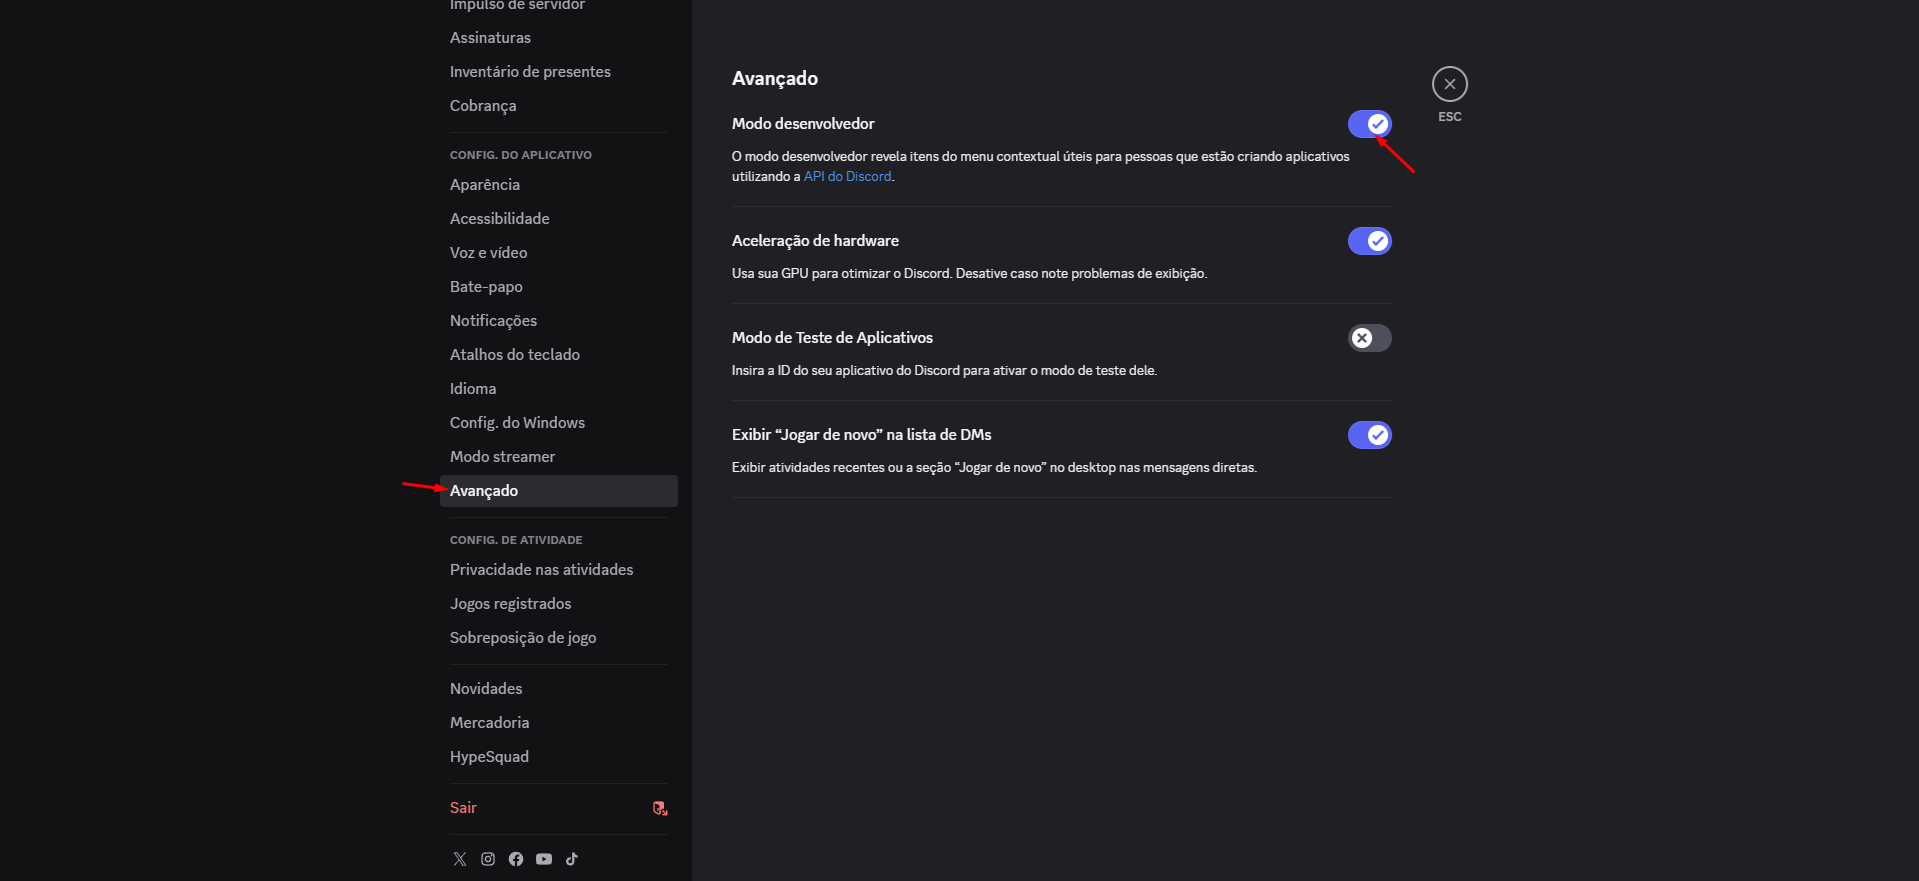This screenshot has width=1919, height=881.
Task: Open Aparência settings
Action: [x=559, y=185]
